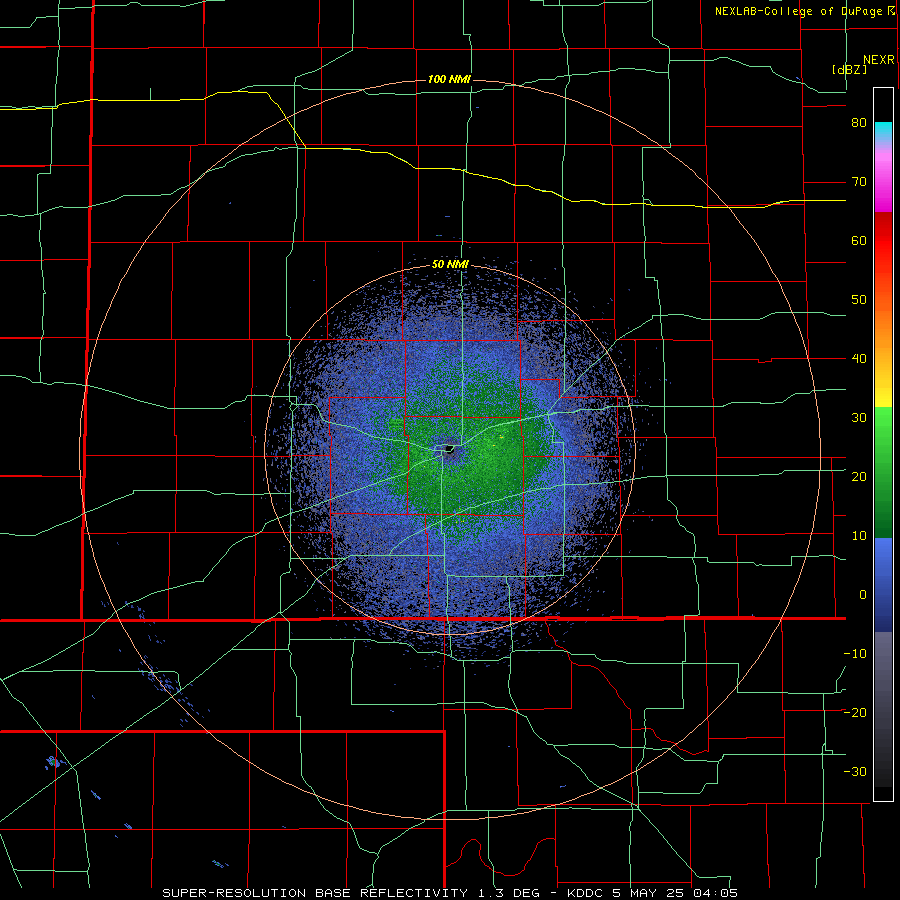Click the -30 value on the dBZ scale
The width and height of the screenshot is (900, 900).
coord(855,771)
